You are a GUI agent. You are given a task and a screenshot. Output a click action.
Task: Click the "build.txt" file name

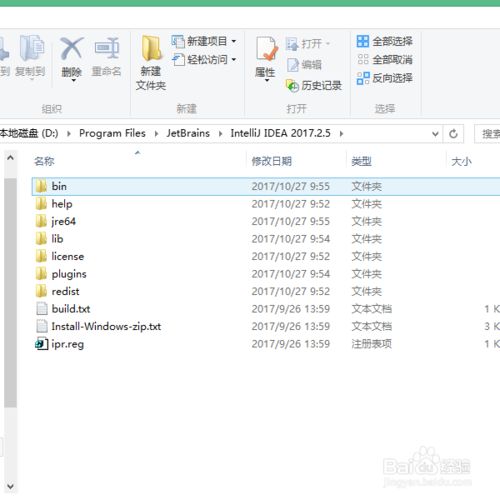[71, 309]
